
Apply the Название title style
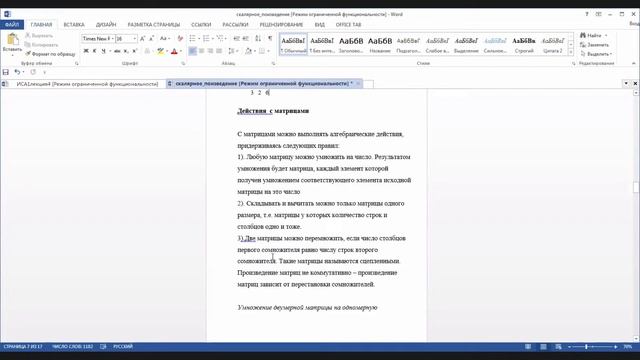(380, 44)
